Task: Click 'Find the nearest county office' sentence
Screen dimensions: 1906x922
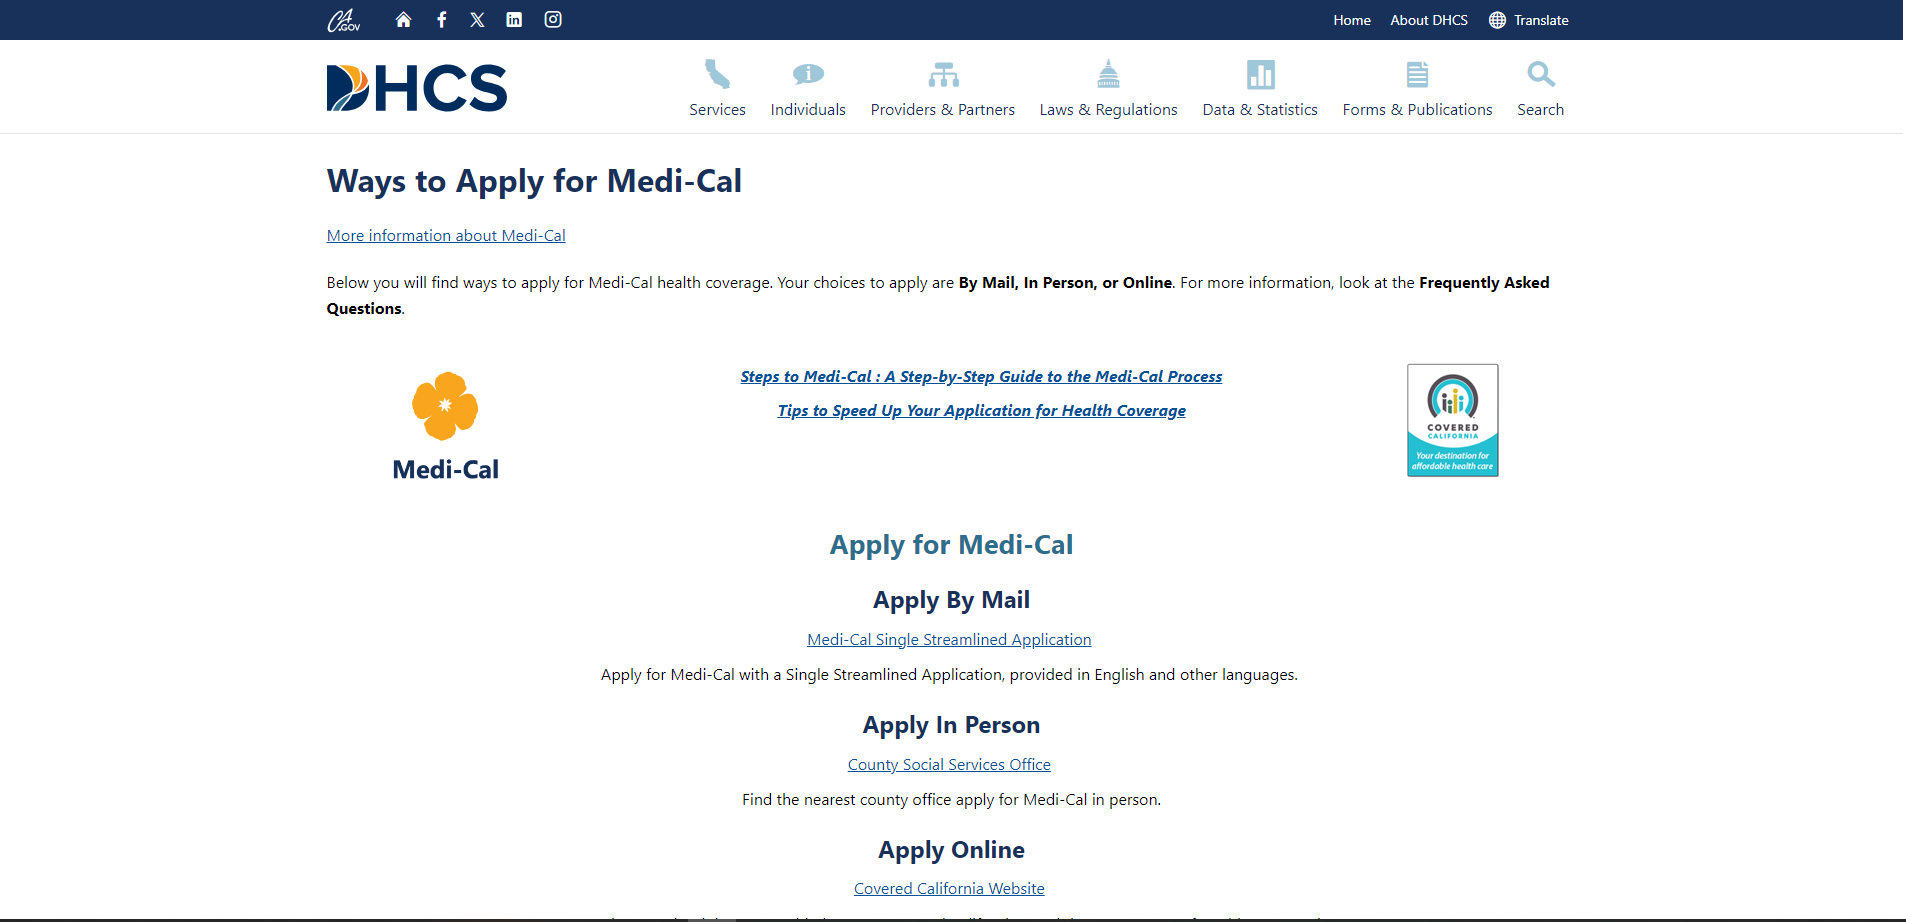Action: (951, 800)
